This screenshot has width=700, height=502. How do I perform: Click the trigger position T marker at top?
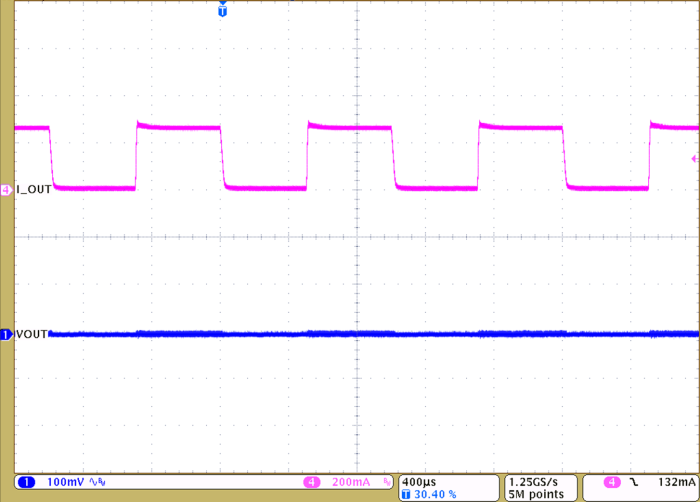coord(222,10)
